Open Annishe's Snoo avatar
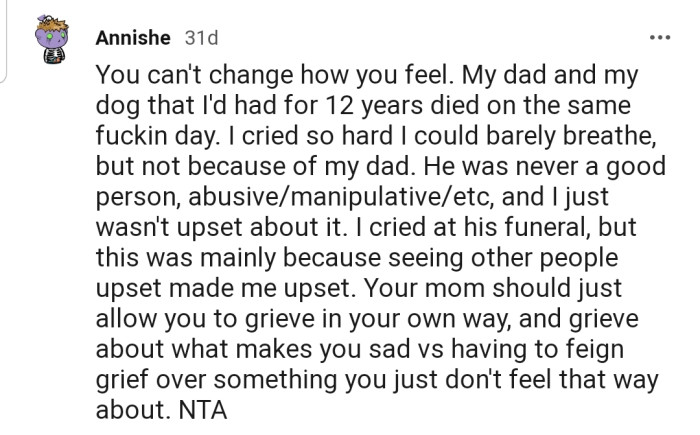The height and width of the screenshot is (435, 700). 52,39
